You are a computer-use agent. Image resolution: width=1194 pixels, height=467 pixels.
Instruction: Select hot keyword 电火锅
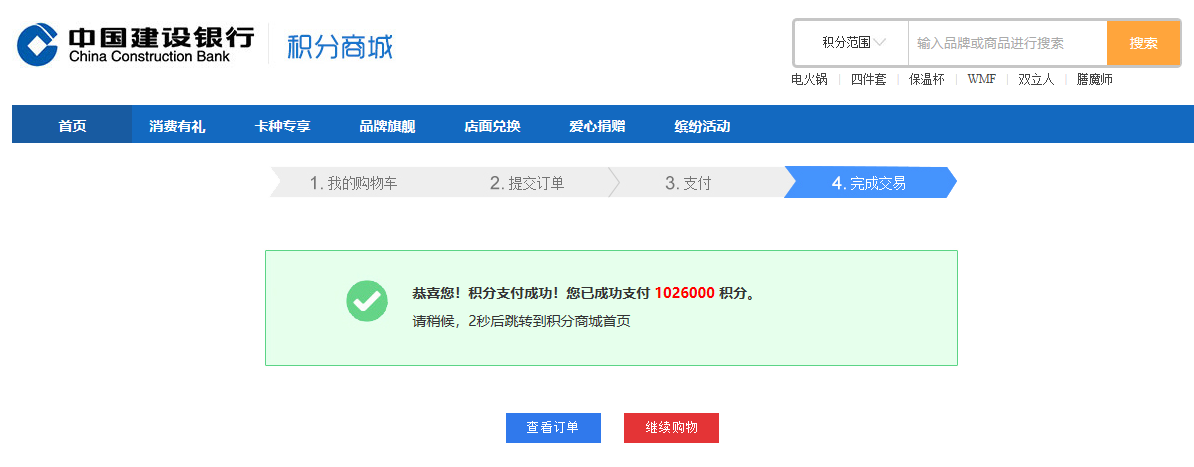click(809, 79)
